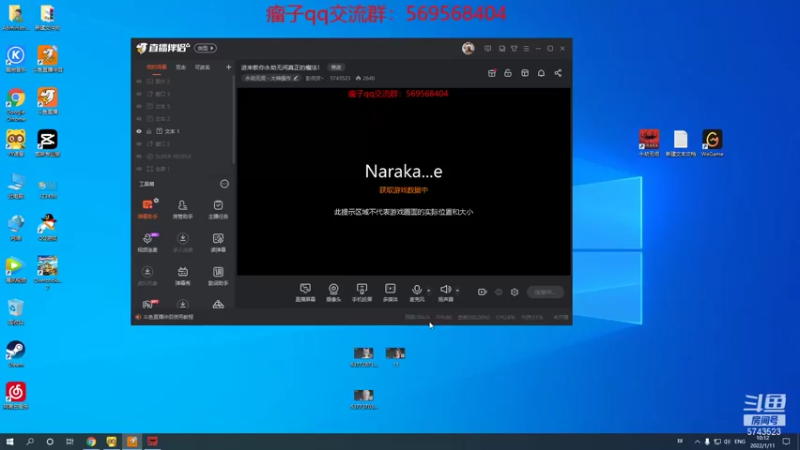Click the pencil edit icon beside category
800x450 pixels.
(296, 78)
